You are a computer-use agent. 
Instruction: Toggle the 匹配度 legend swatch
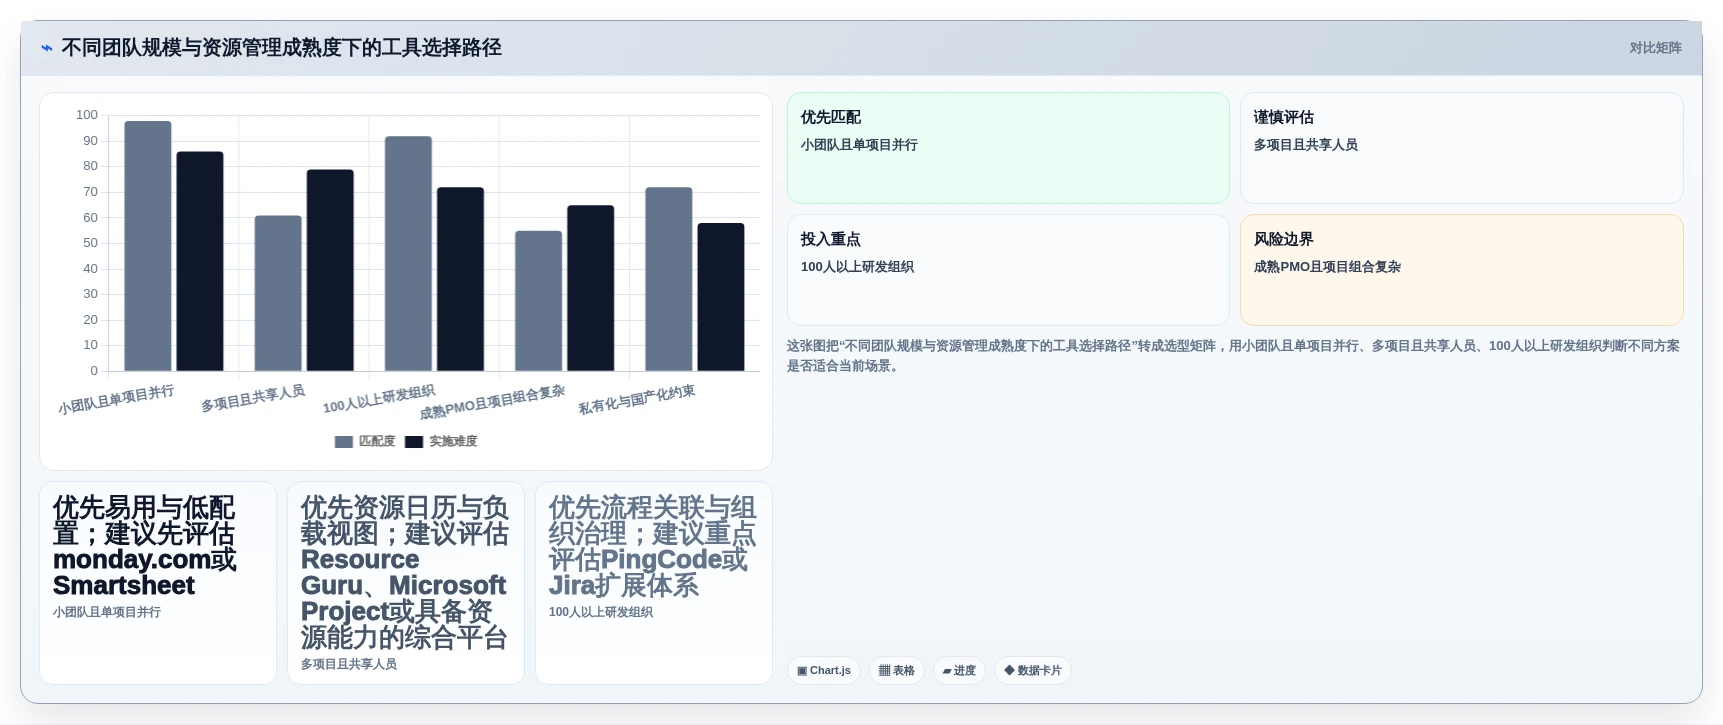tap(344, 442)
